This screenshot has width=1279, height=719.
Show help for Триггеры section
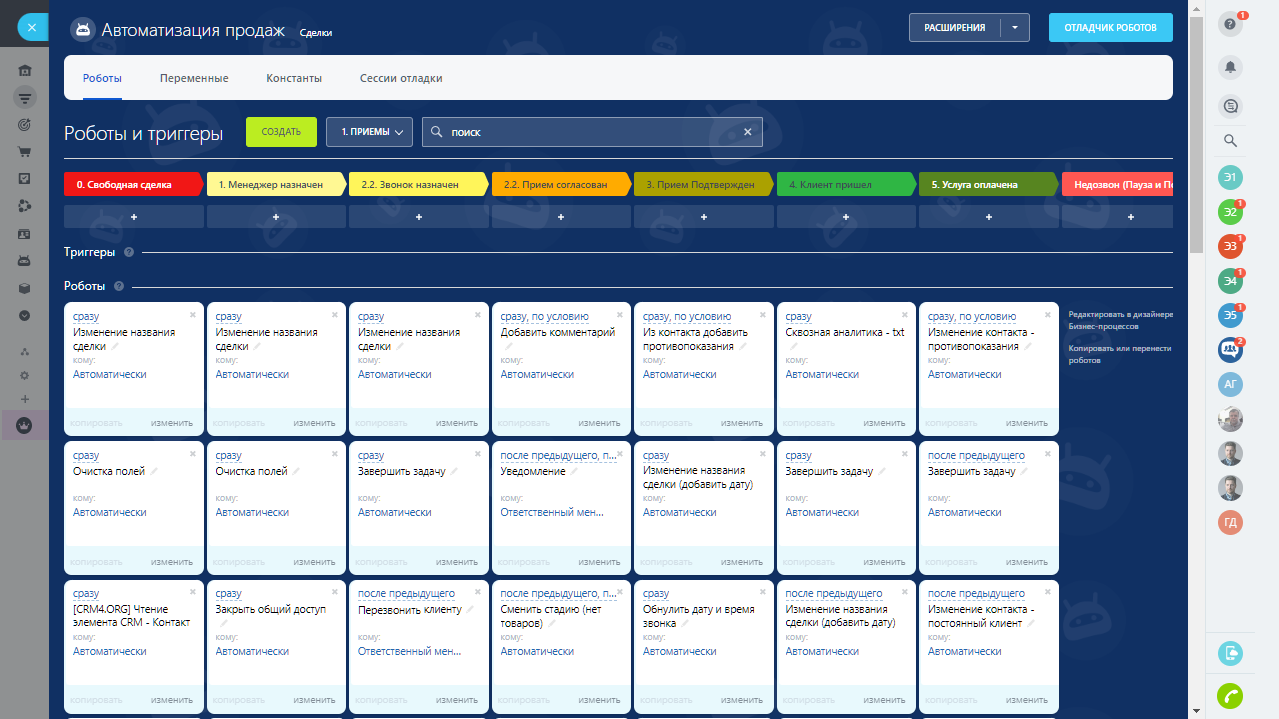click(129, 252)
